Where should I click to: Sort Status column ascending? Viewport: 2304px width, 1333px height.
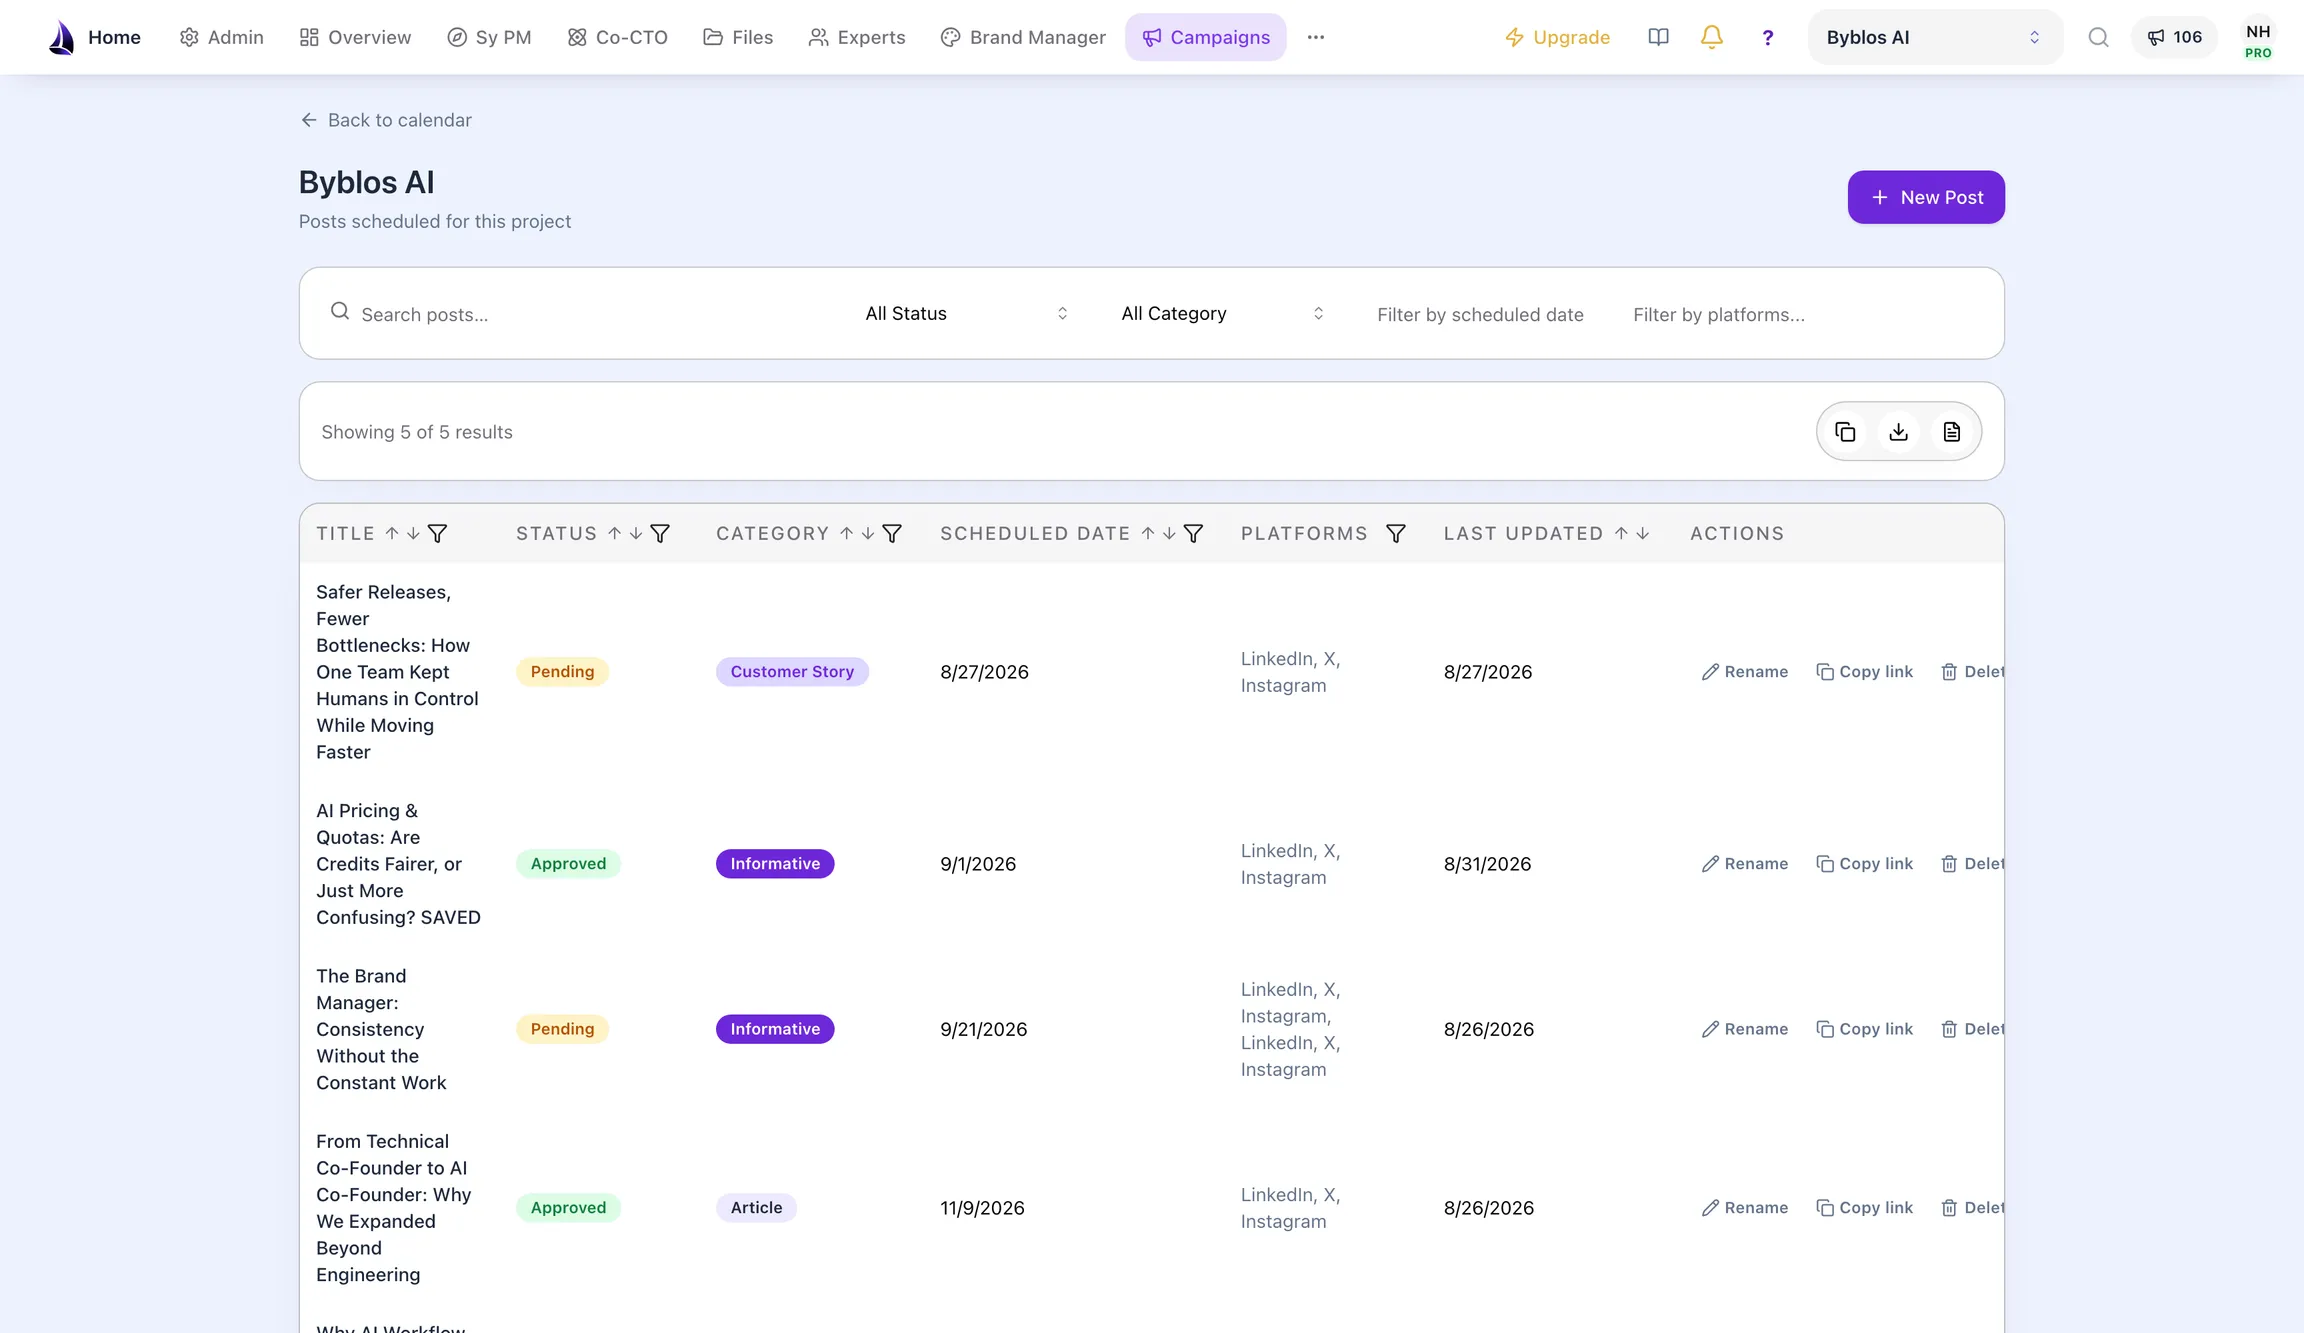tap(615, 534)
